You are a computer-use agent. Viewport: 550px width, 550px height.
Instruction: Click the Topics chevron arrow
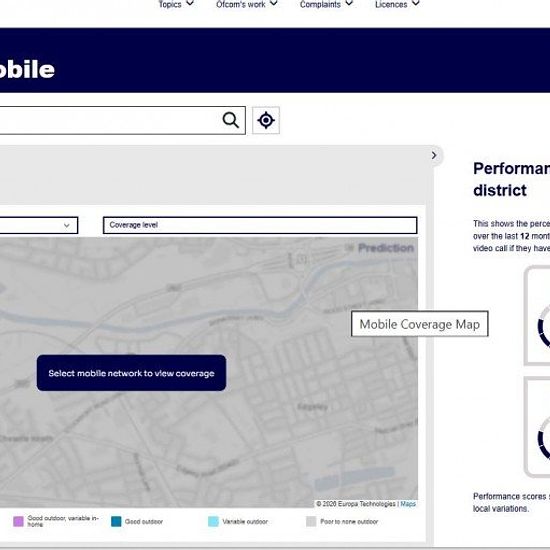click(190, 3)
